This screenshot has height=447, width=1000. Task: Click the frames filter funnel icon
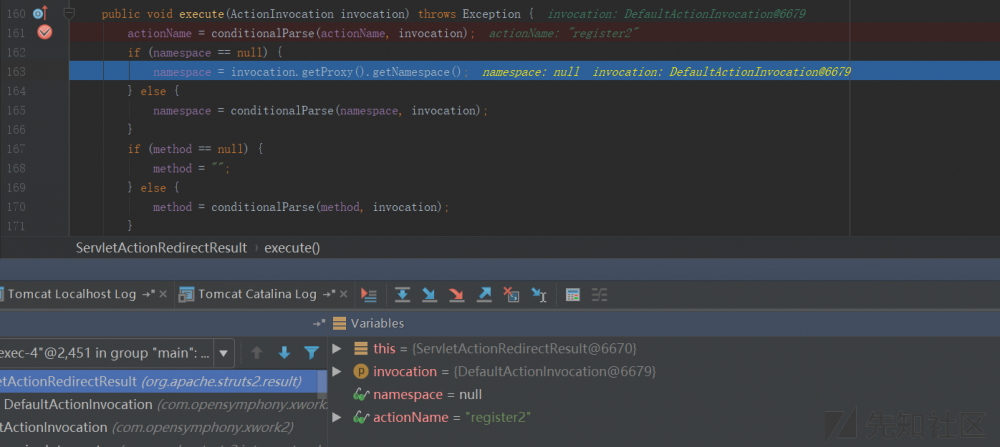(311, 353)
